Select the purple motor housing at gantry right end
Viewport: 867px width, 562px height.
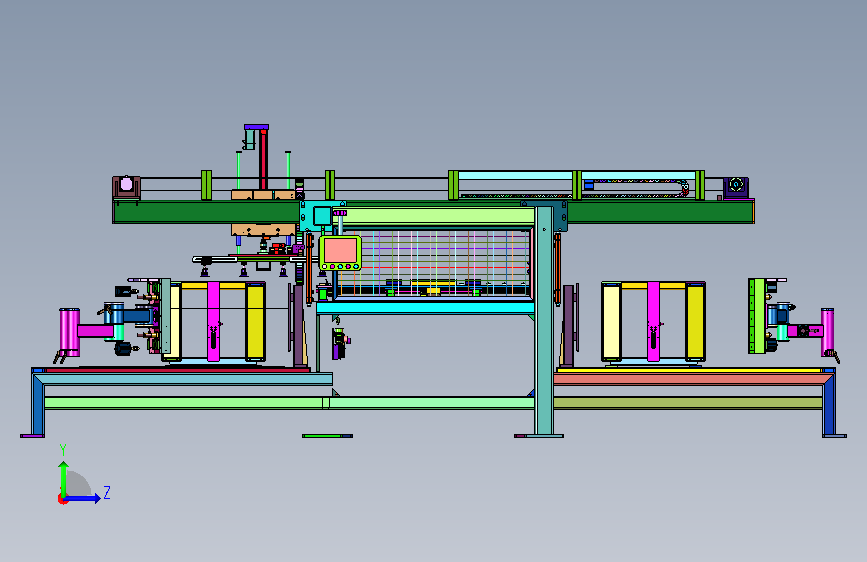click(736, 188)
